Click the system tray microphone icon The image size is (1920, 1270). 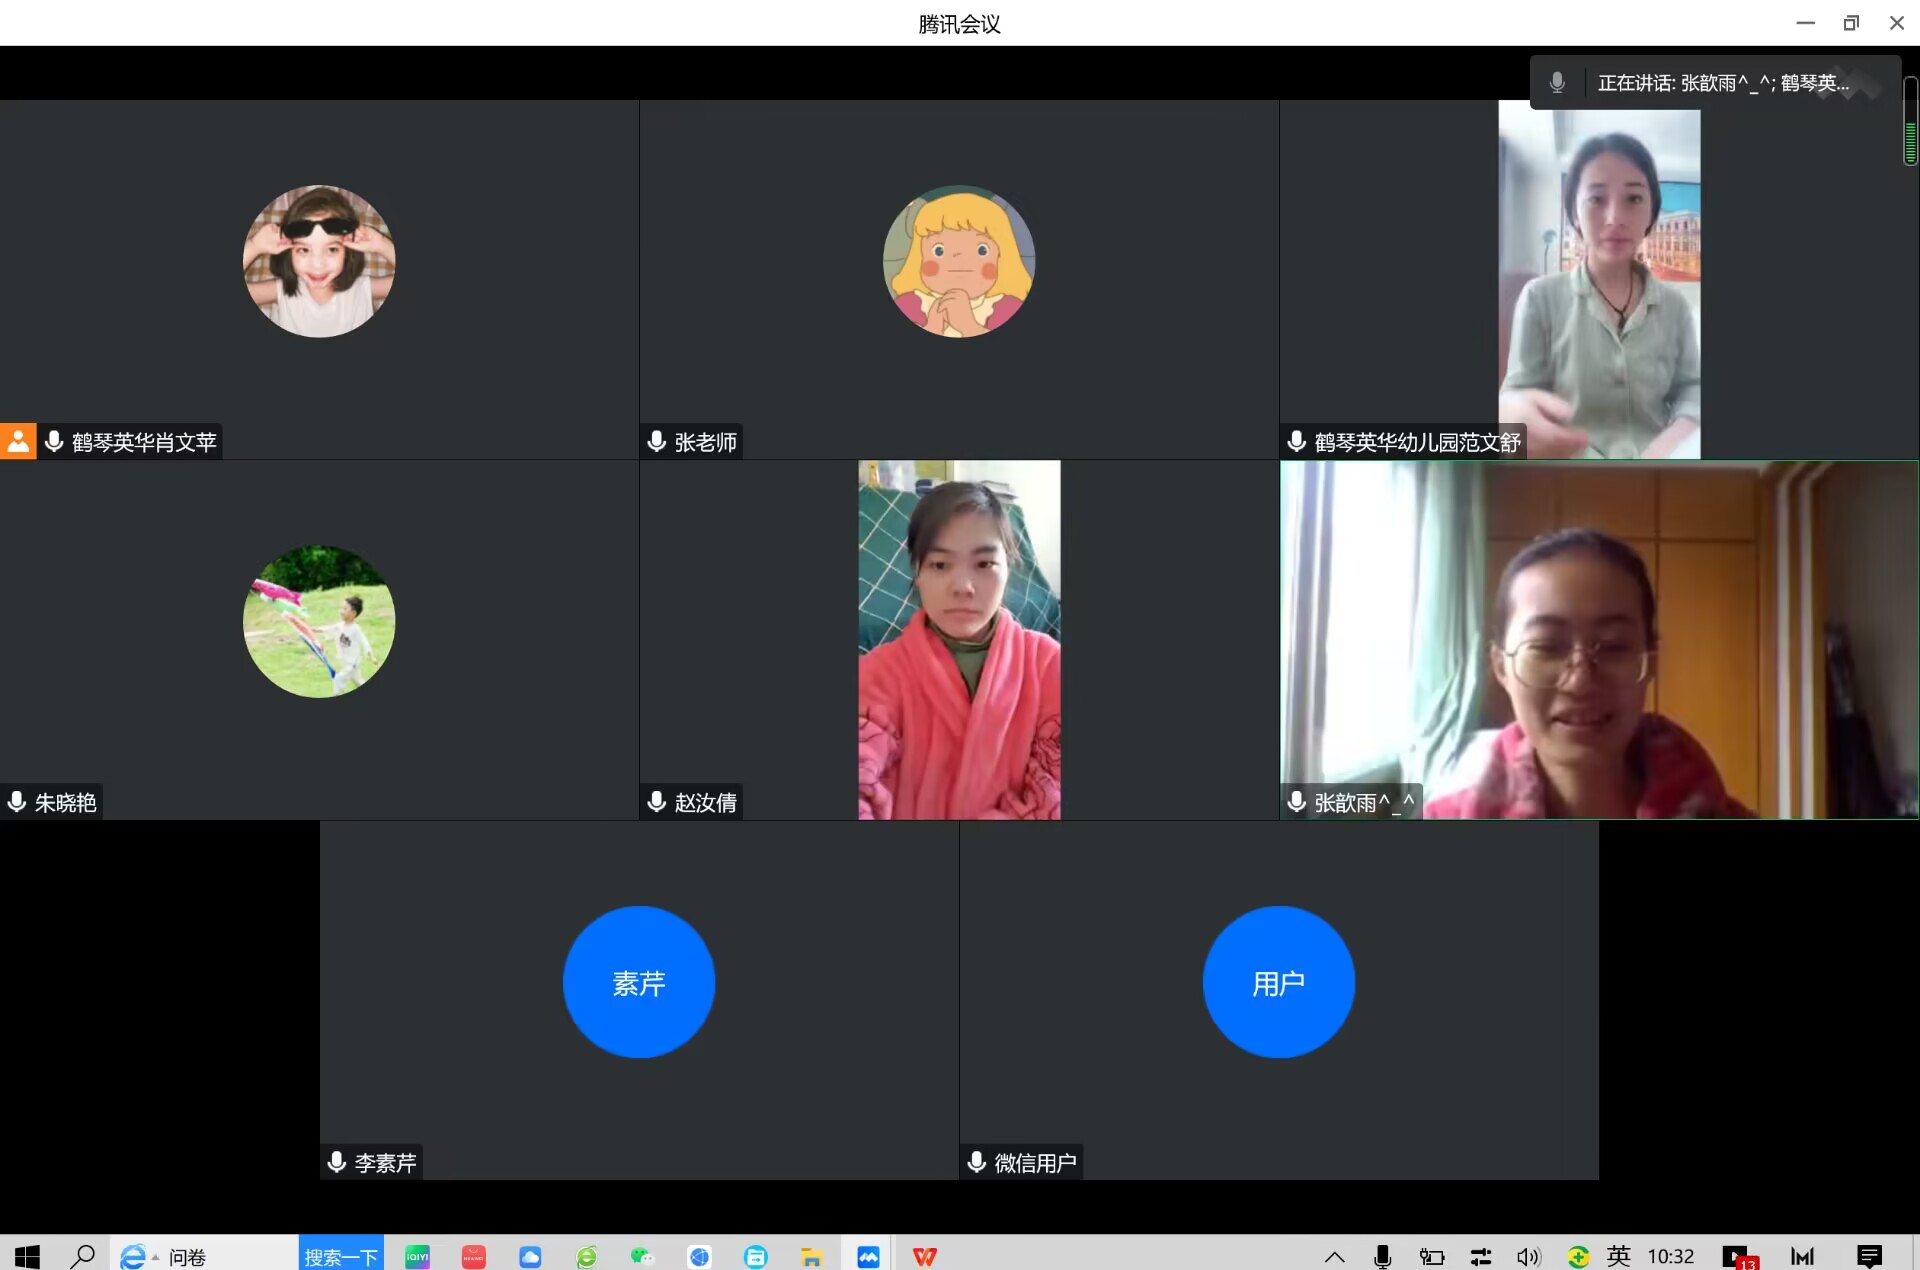click(1383, 1257)
